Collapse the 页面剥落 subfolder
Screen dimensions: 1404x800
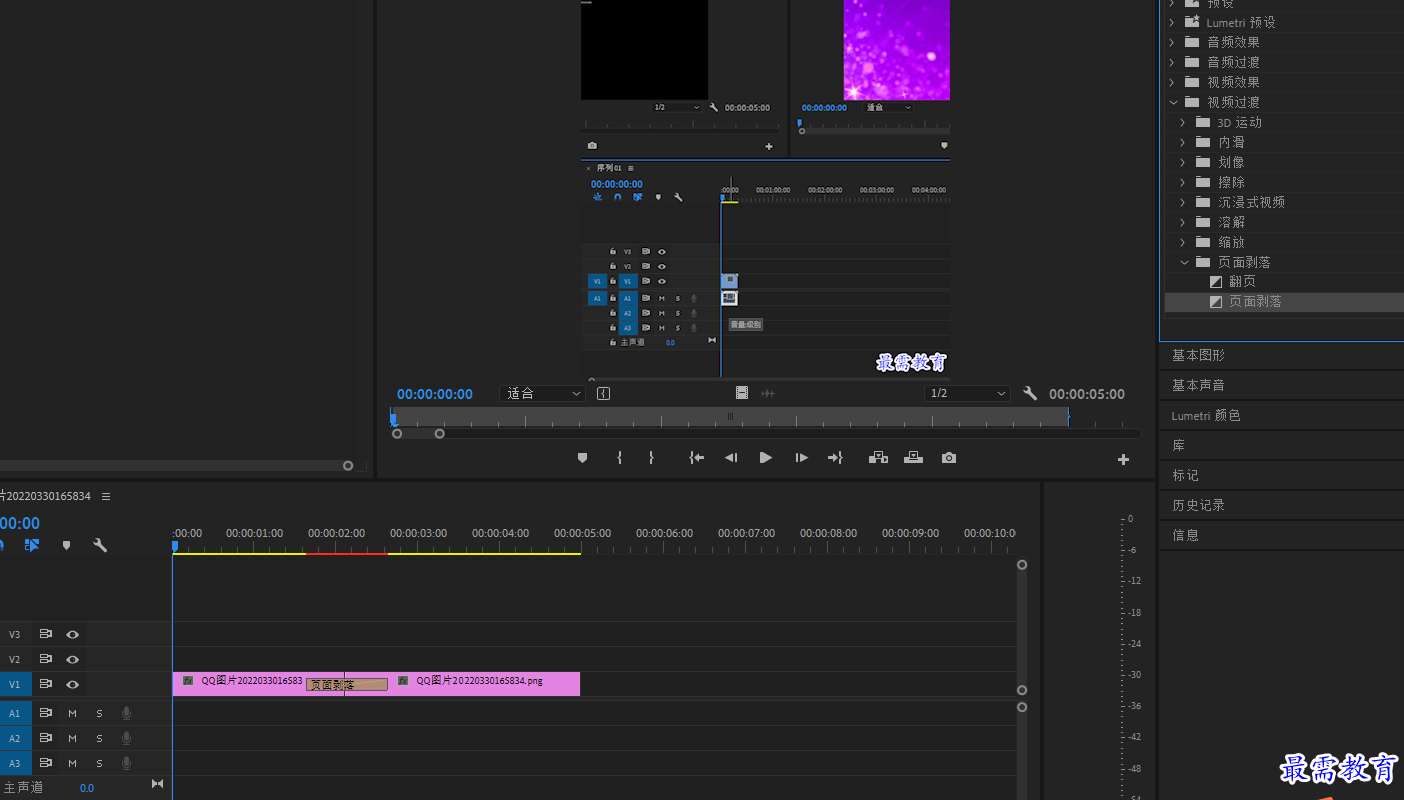click(1184, 262)
